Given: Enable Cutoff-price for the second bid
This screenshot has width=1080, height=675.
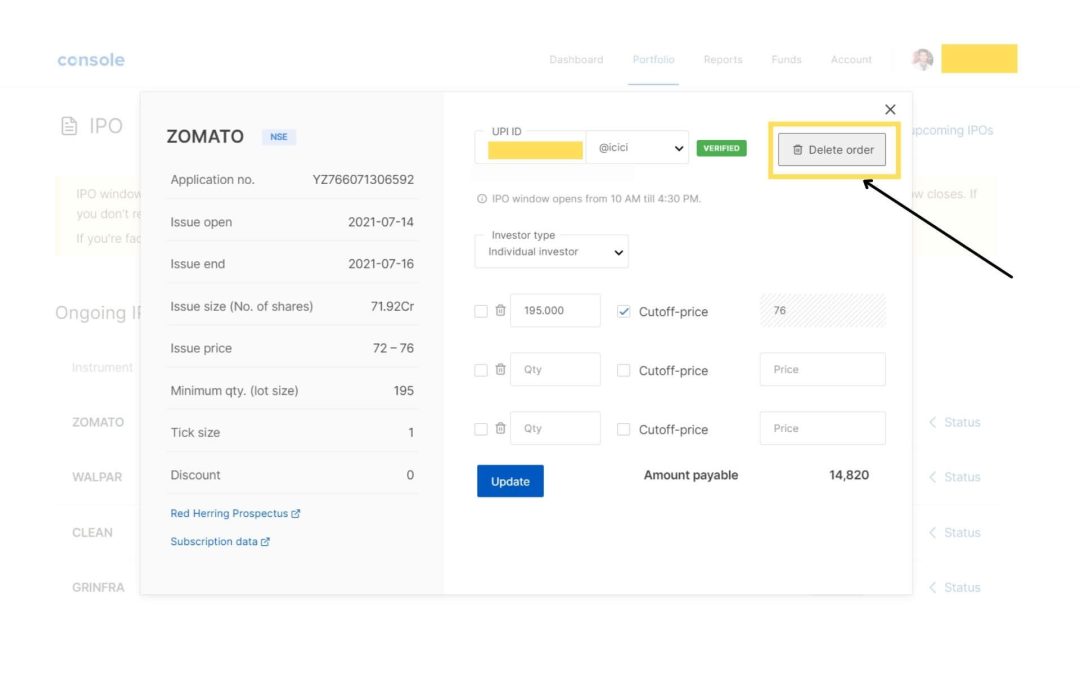Looking at the screenshot, I should click(x=623, y=371).
